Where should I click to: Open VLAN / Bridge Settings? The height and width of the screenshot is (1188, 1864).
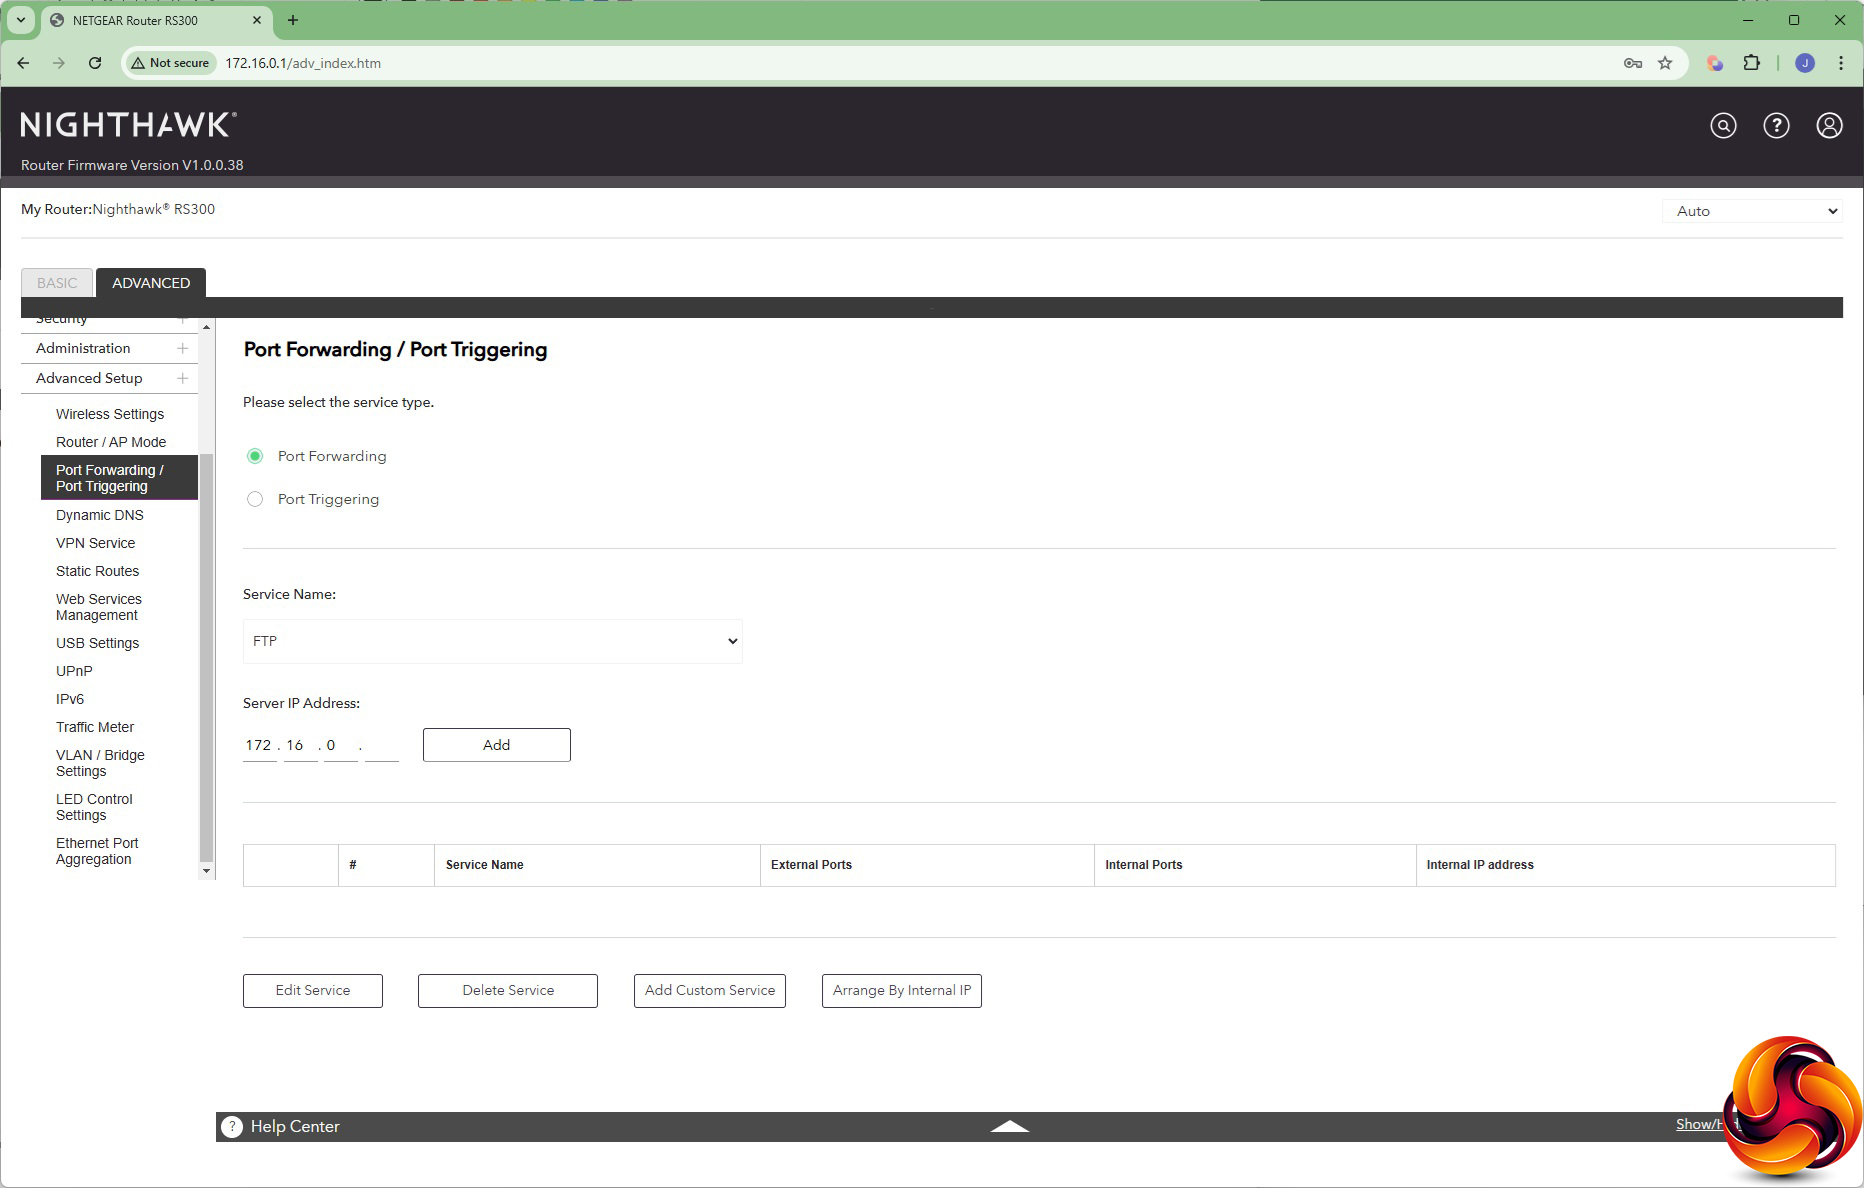pyautogui.click(x=100, y=763)
